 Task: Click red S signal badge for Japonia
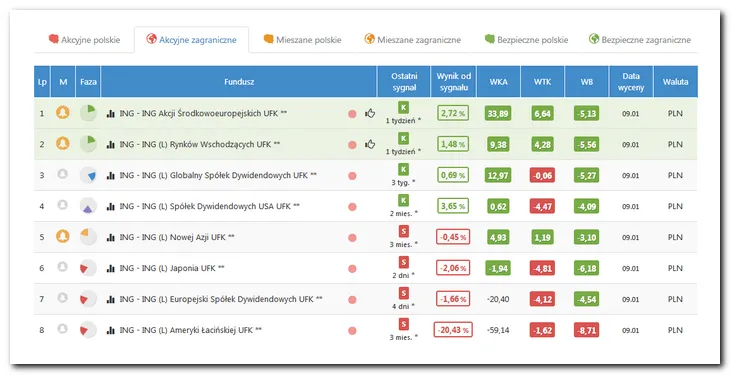[x=404, y=262]
